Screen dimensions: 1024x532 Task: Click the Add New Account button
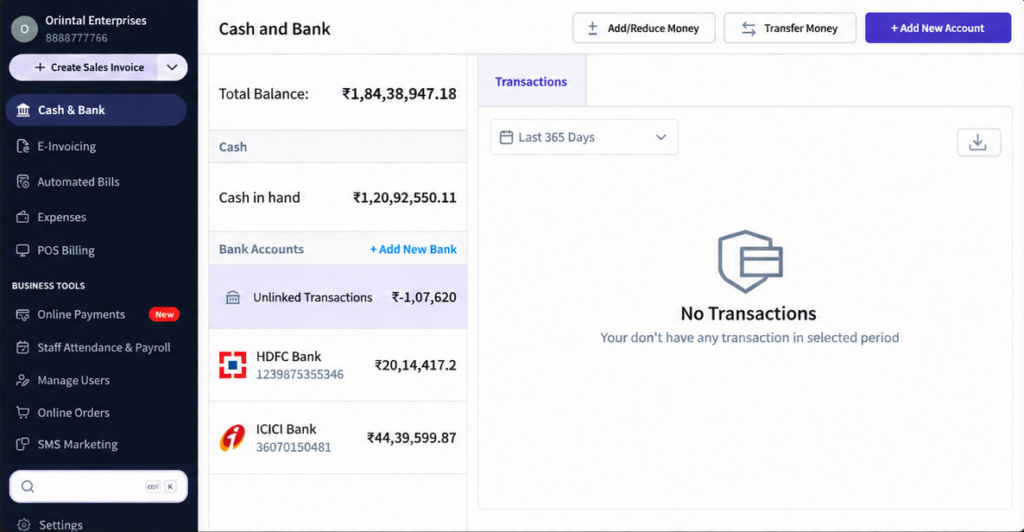point(938,28)
